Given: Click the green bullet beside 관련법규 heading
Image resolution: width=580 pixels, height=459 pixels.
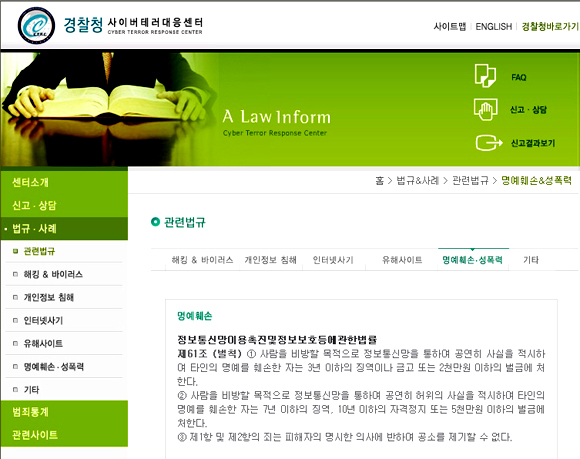Looking at the screenshot, I should pyautogui.click(x=155, y=222).
